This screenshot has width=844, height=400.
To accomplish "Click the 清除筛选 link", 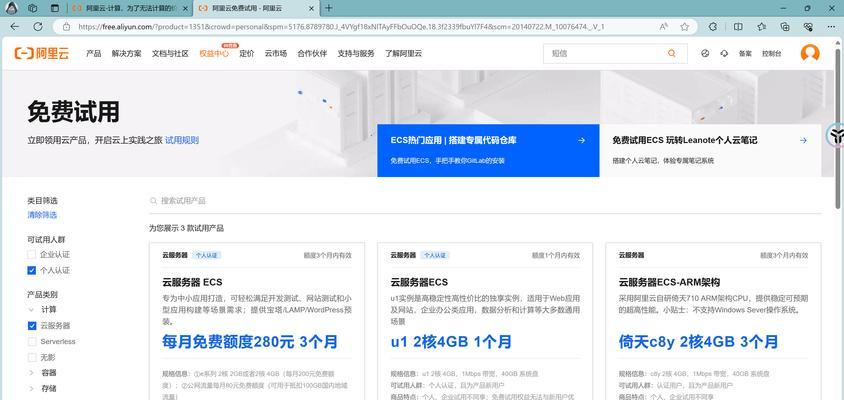I will click(42, 215).
